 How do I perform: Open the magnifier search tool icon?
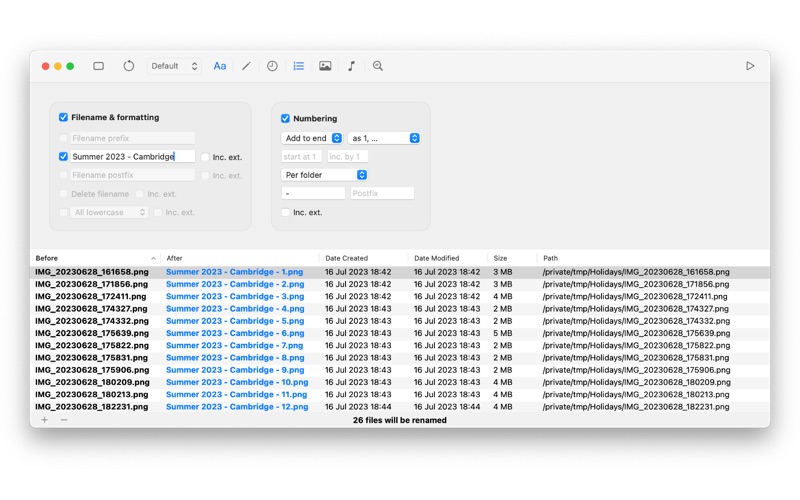coord(378,66)
